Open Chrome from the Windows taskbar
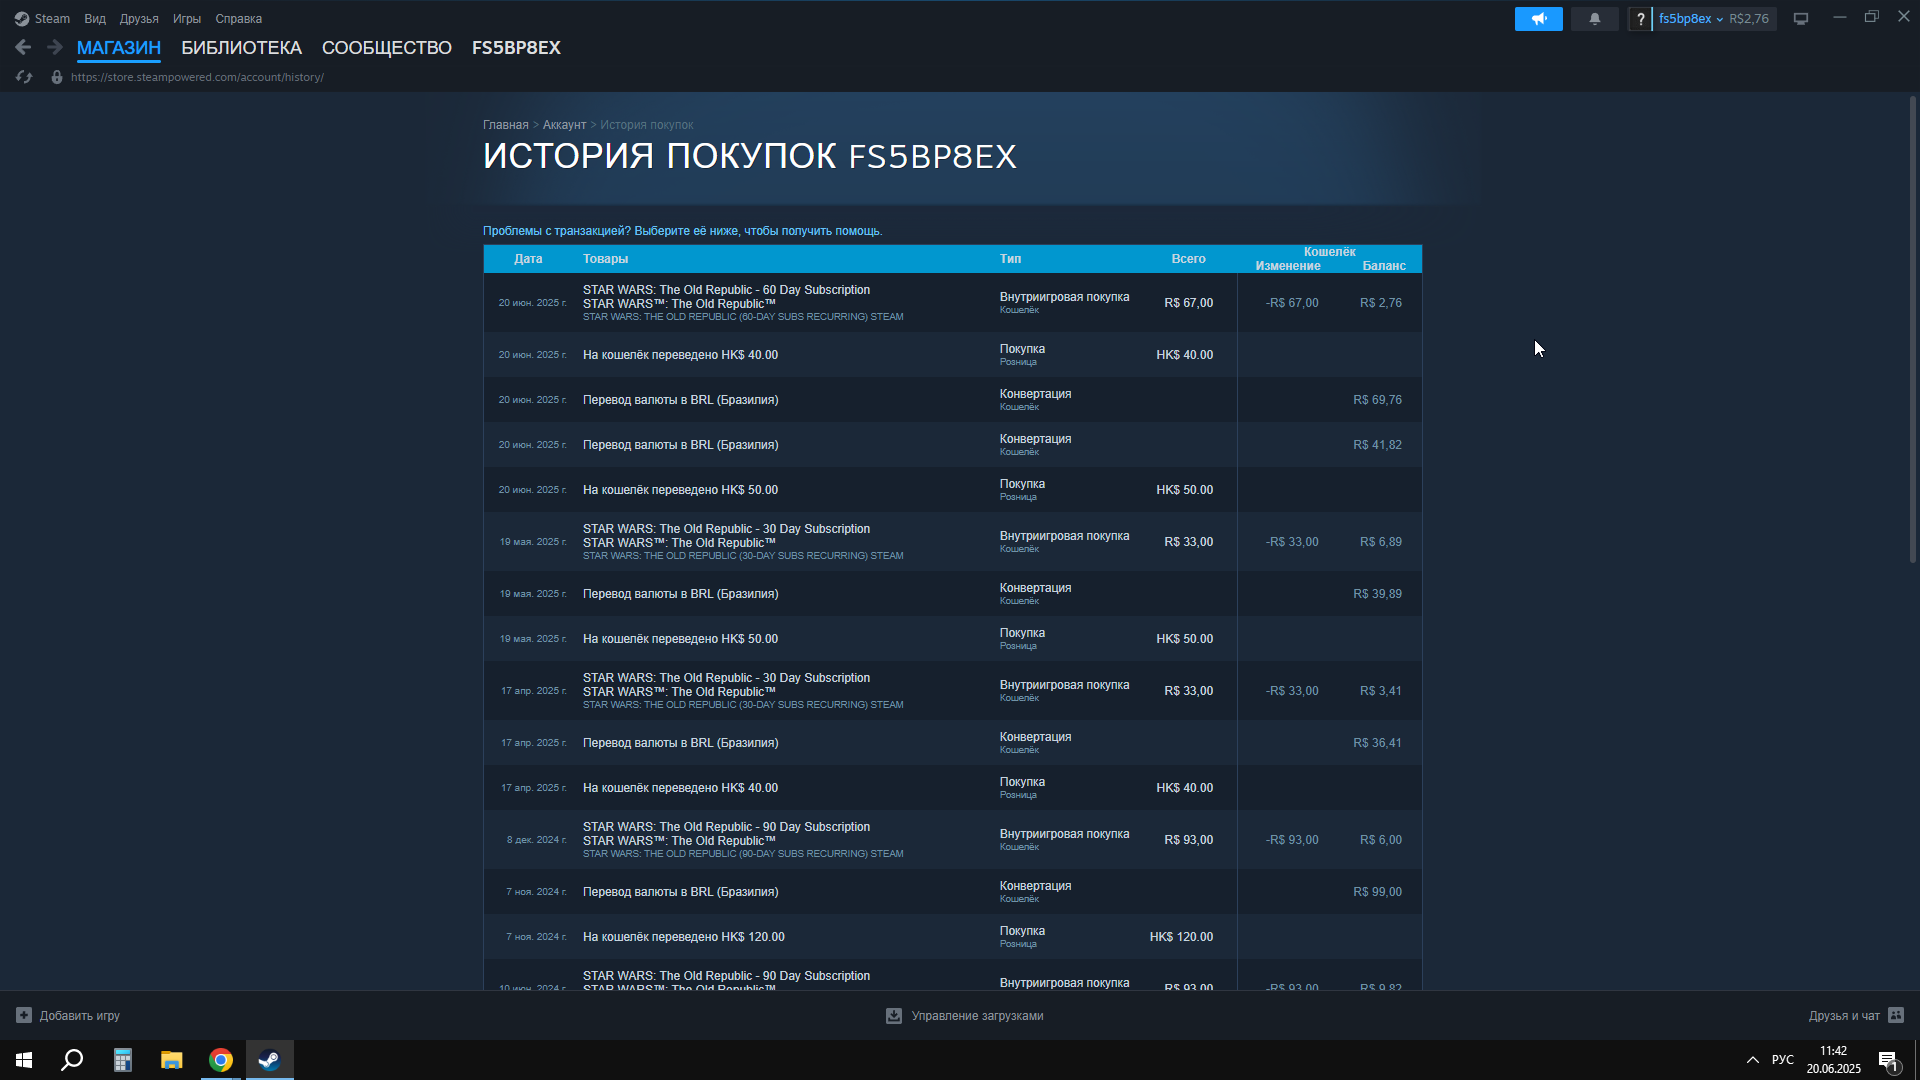Screen dimensions: 1920x1080 click(x=221, y=1060)
